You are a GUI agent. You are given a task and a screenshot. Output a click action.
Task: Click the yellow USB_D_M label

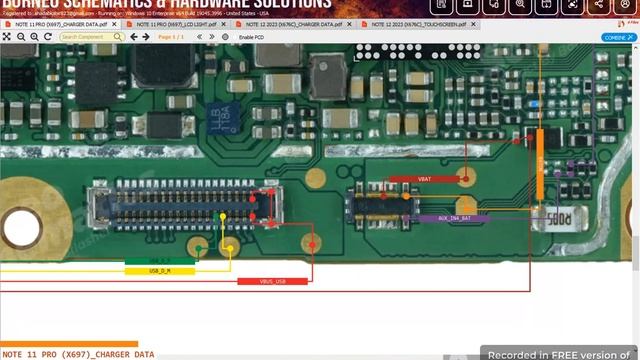pyautogui.click(x=160, y=271)
